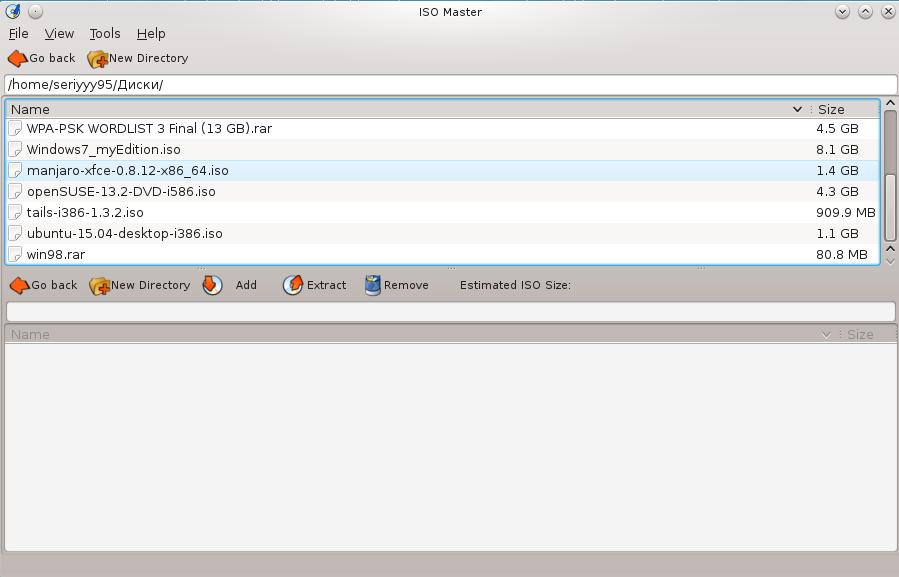This screenshot has height=577, width=899.
Task: Click the Add down-arrow disc icon
Action: click(x=212, y=285)
